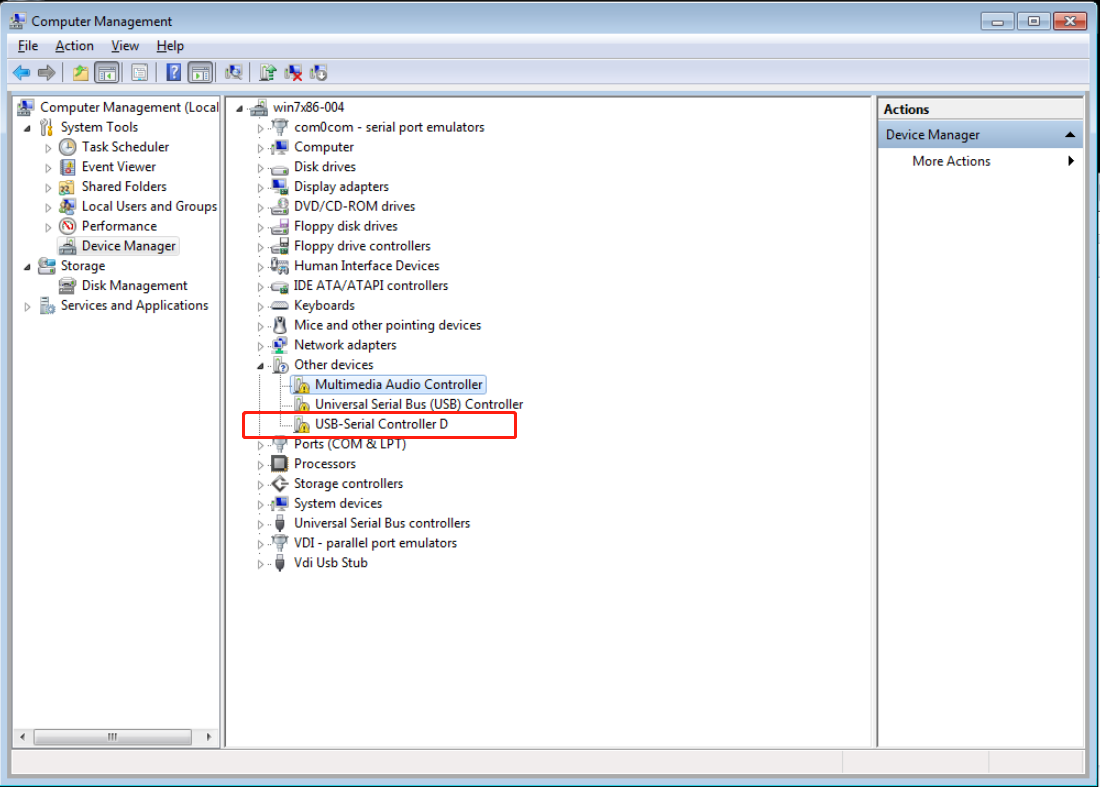
Task: Click the Universal Serial Bus (USB) Controller warning icon
Action: [x=302, y=405]
